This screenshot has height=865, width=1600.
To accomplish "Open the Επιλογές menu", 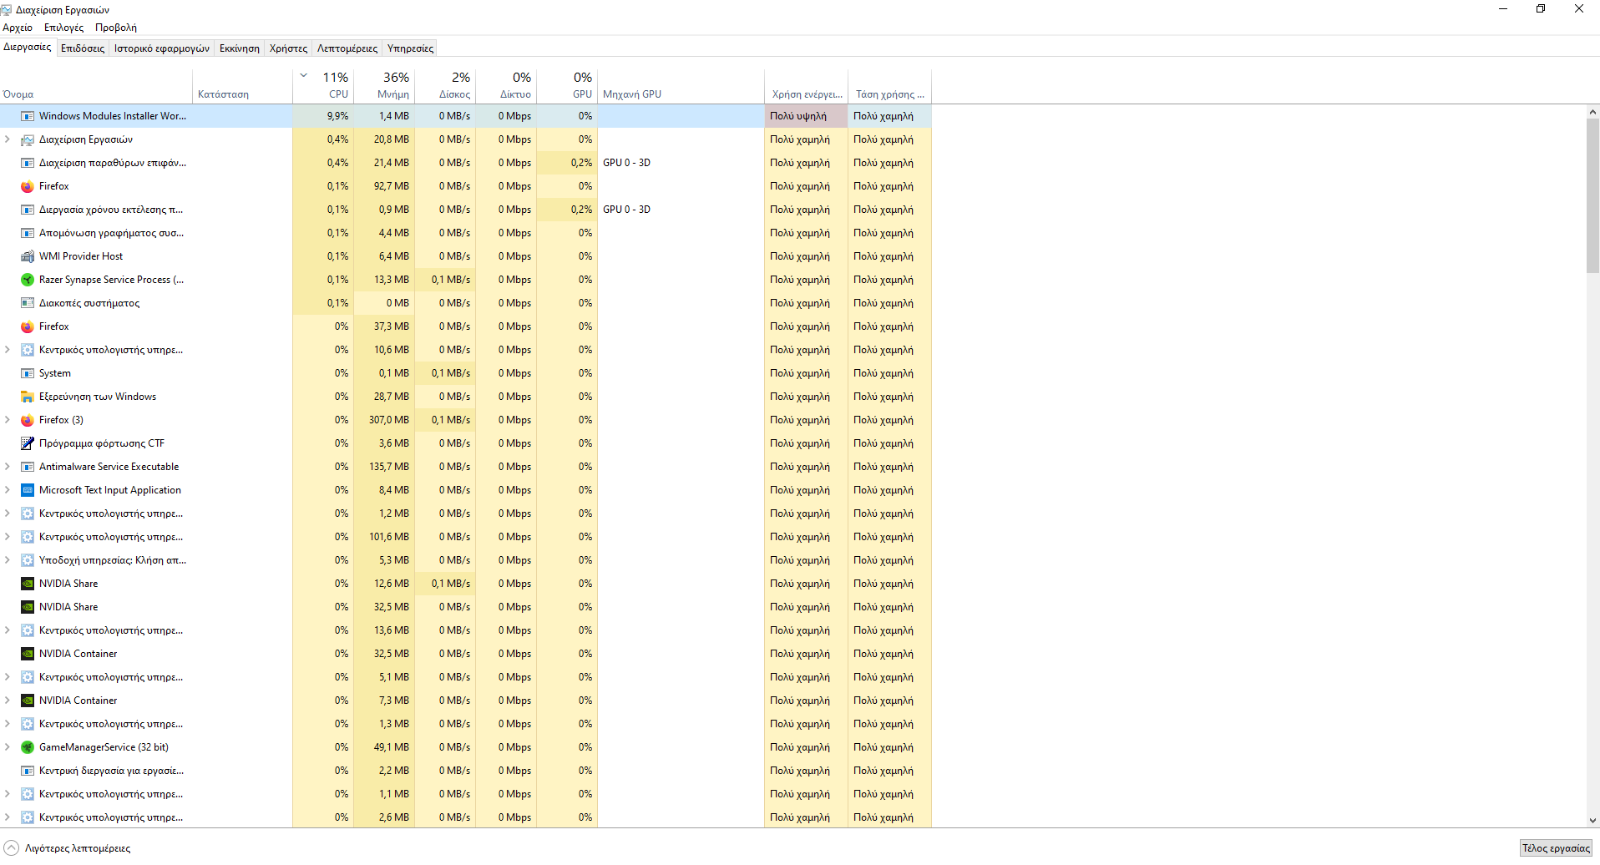I will (64, 28).
